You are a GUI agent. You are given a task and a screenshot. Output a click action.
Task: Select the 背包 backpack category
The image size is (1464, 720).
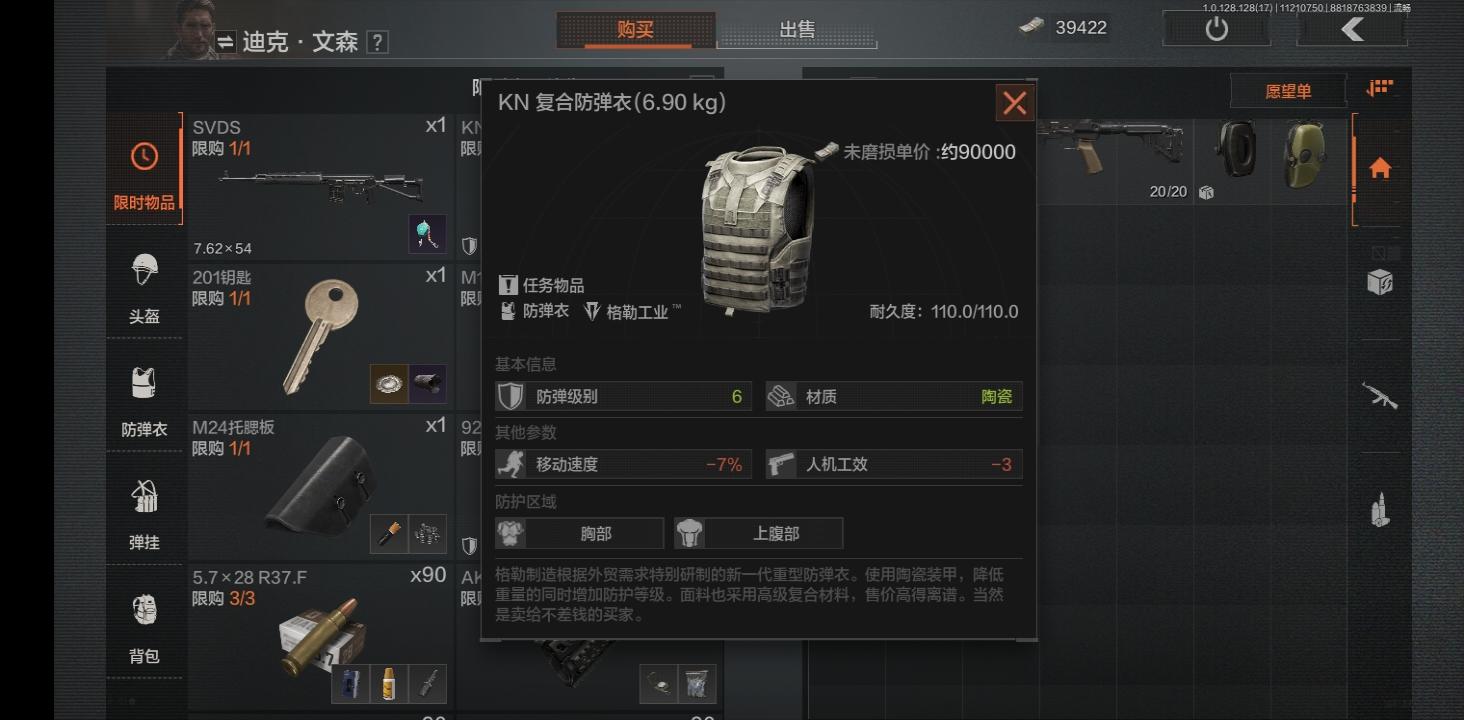click(144, 628)
